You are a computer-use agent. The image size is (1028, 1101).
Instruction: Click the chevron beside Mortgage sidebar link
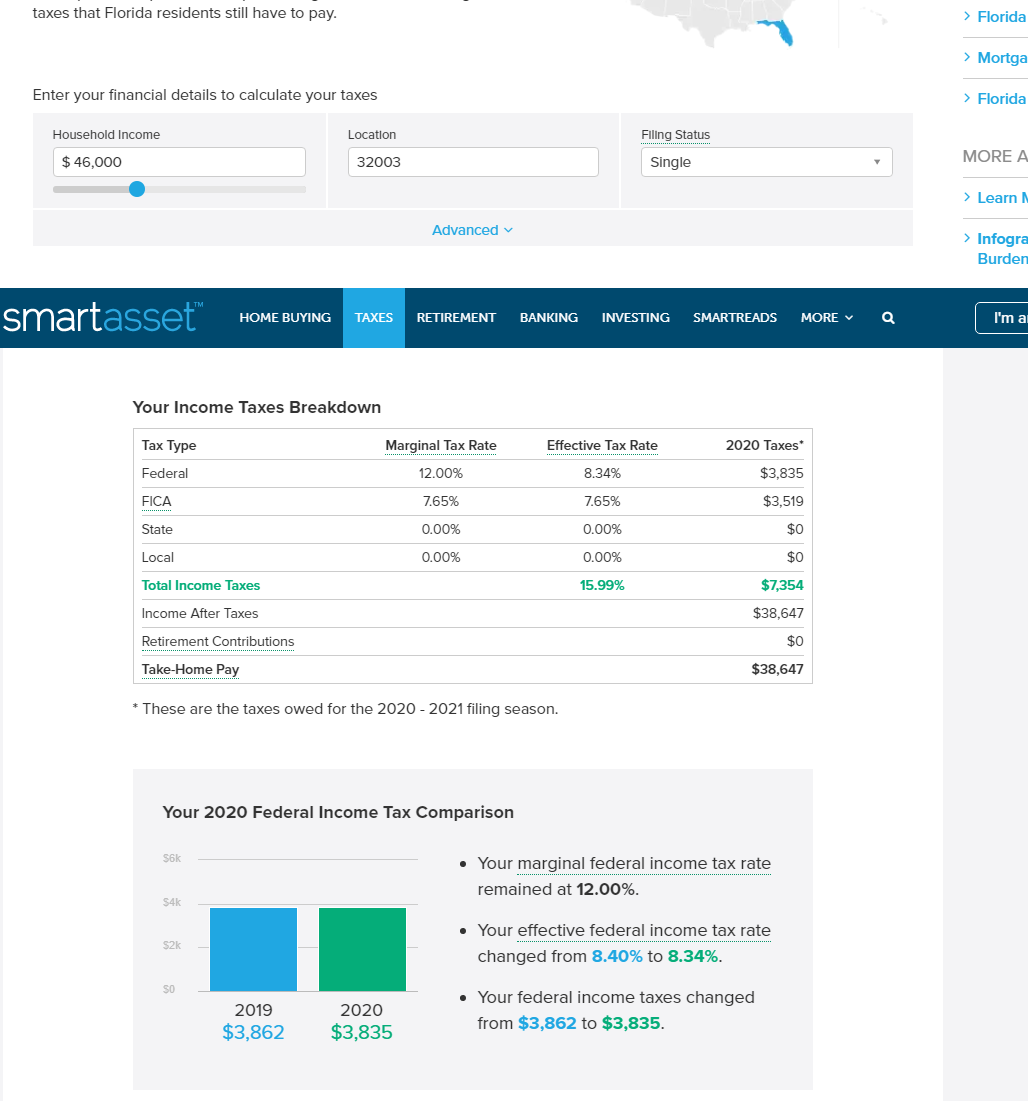pos(967,57)
